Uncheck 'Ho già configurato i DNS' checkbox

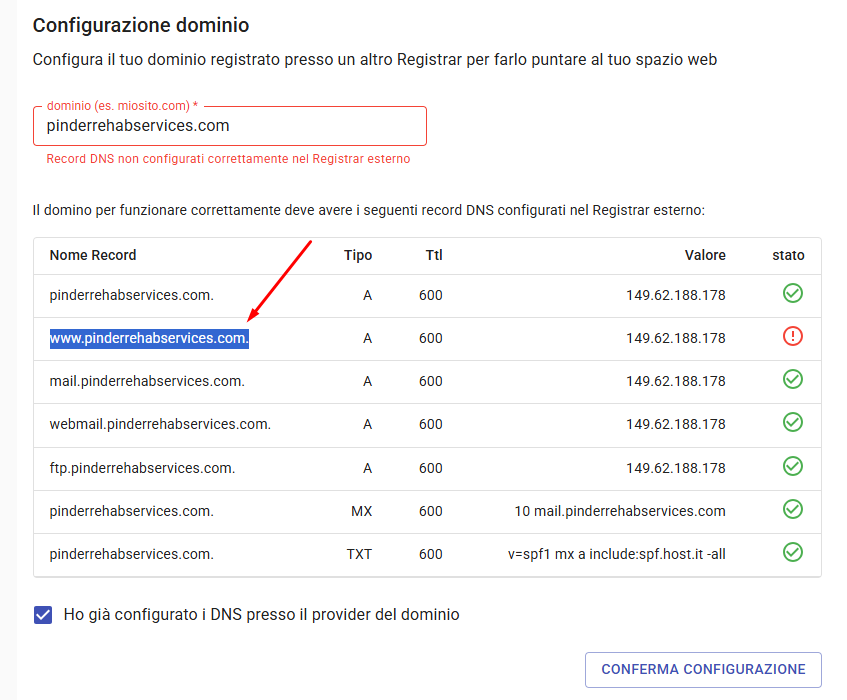[43, 615]
